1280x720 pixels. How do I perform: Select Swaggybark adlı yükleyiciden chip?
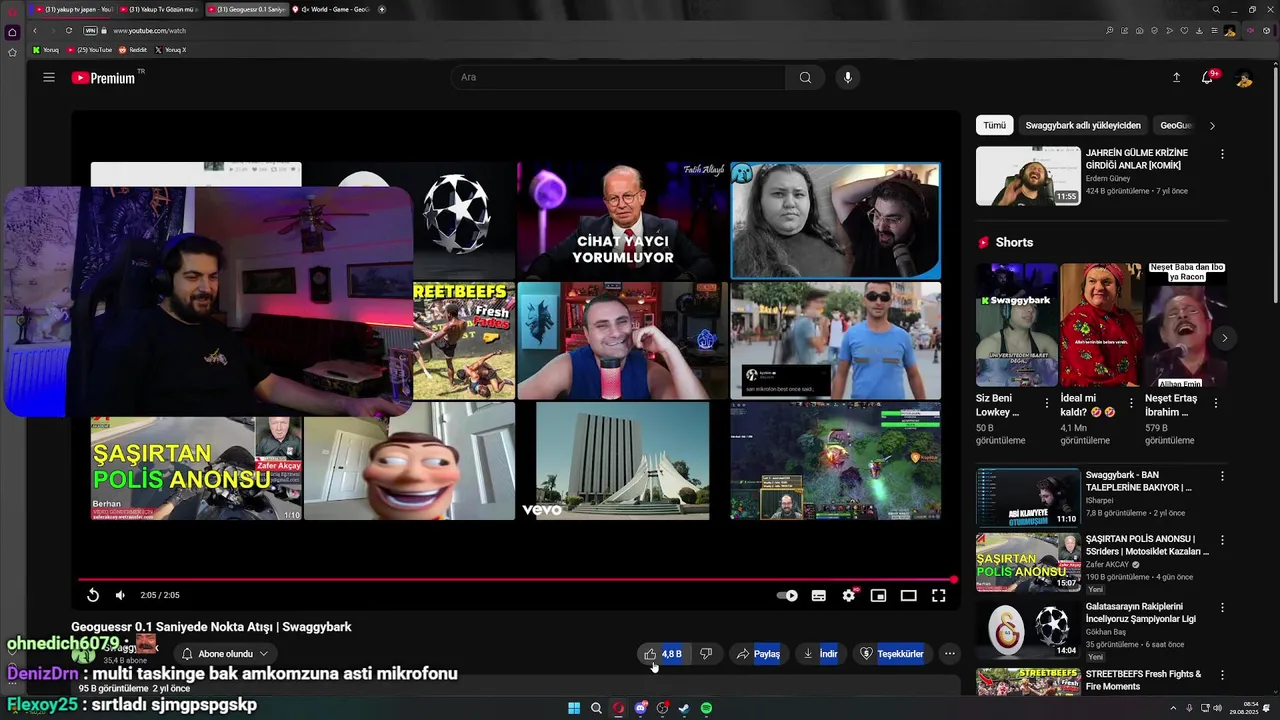[1083, 125]
